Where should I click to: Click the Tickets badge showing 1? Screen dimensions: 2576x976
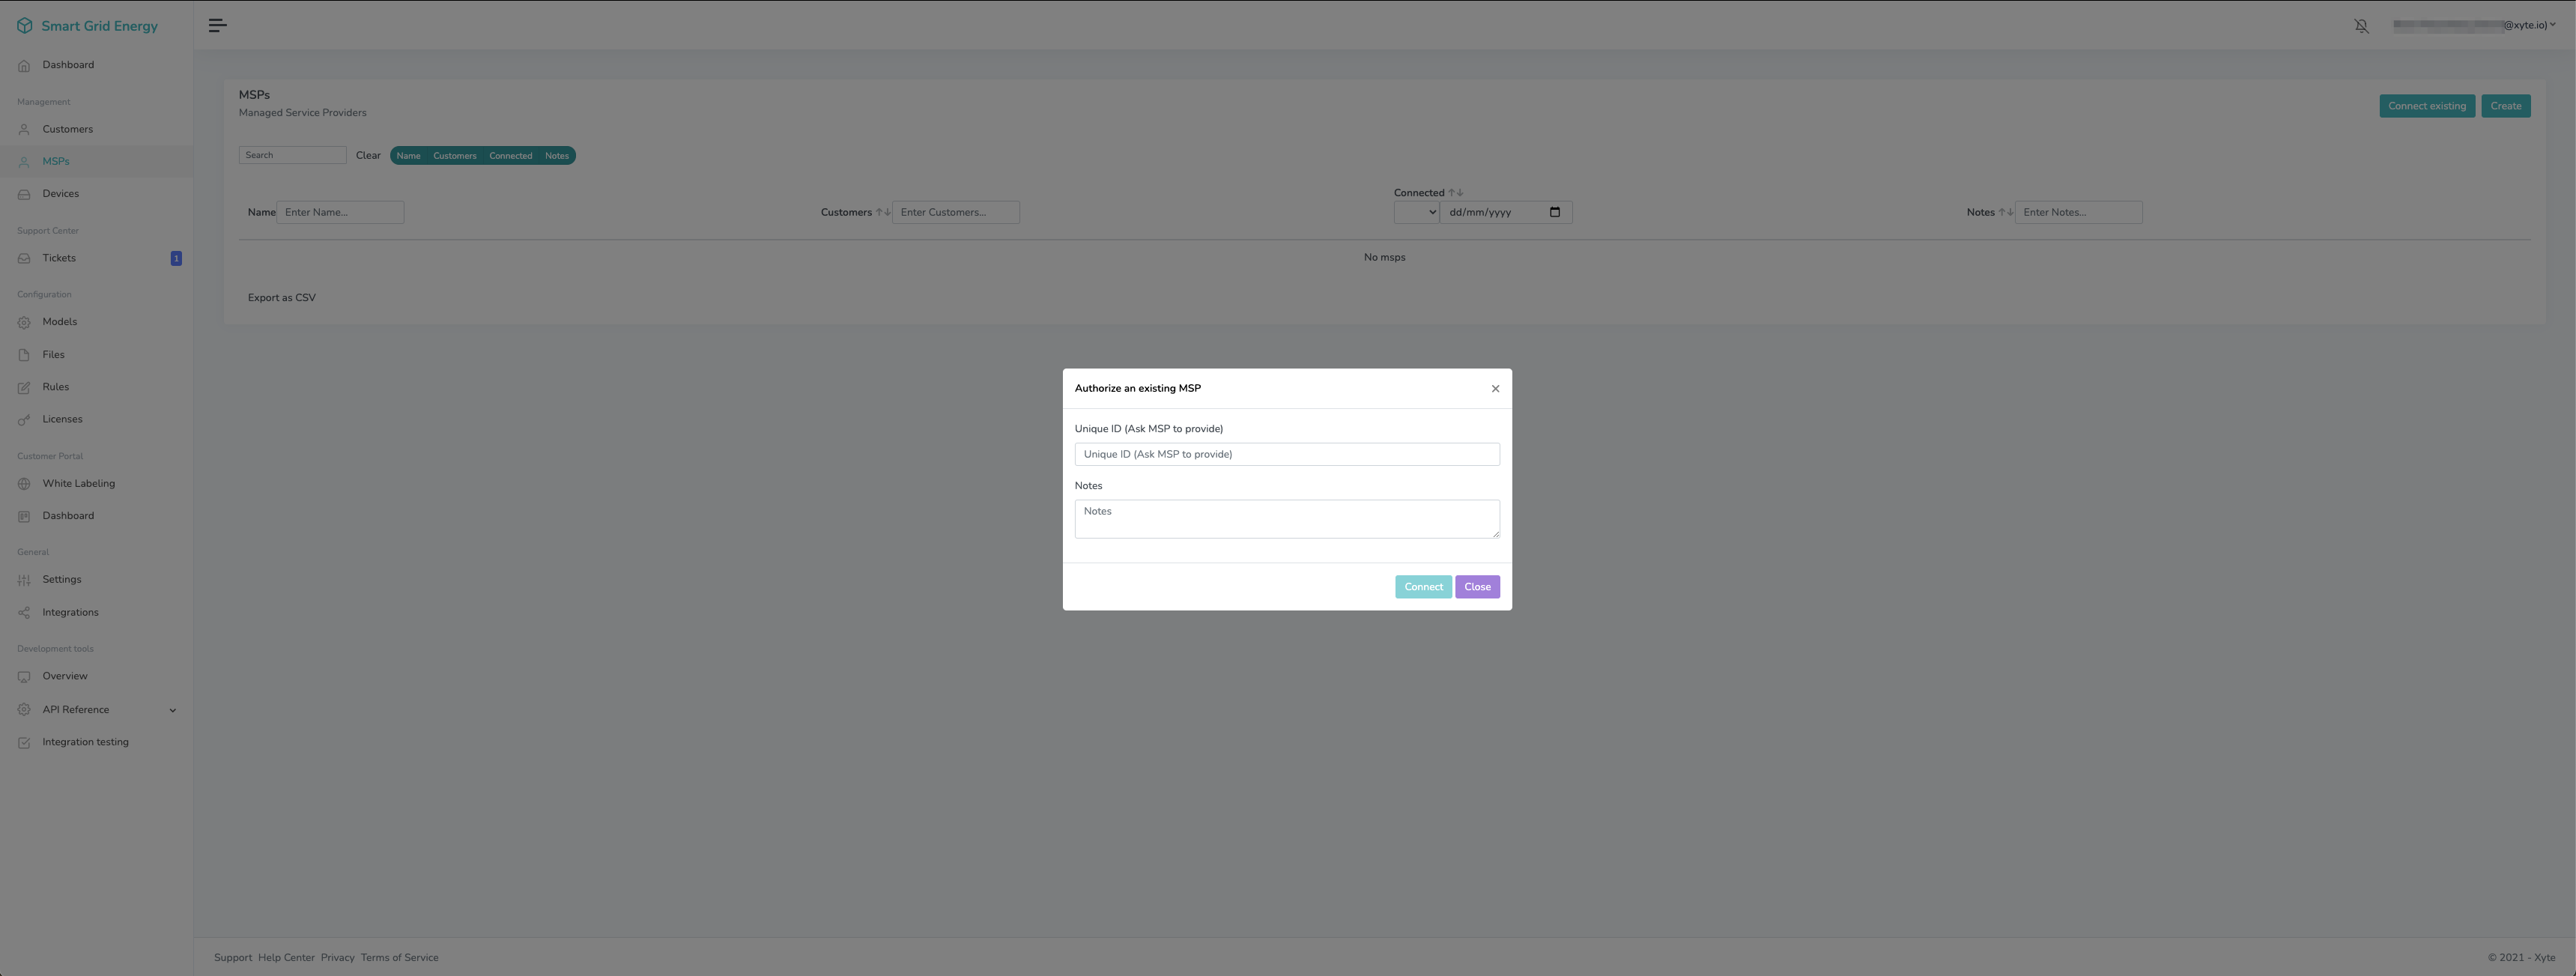point(176,259)
